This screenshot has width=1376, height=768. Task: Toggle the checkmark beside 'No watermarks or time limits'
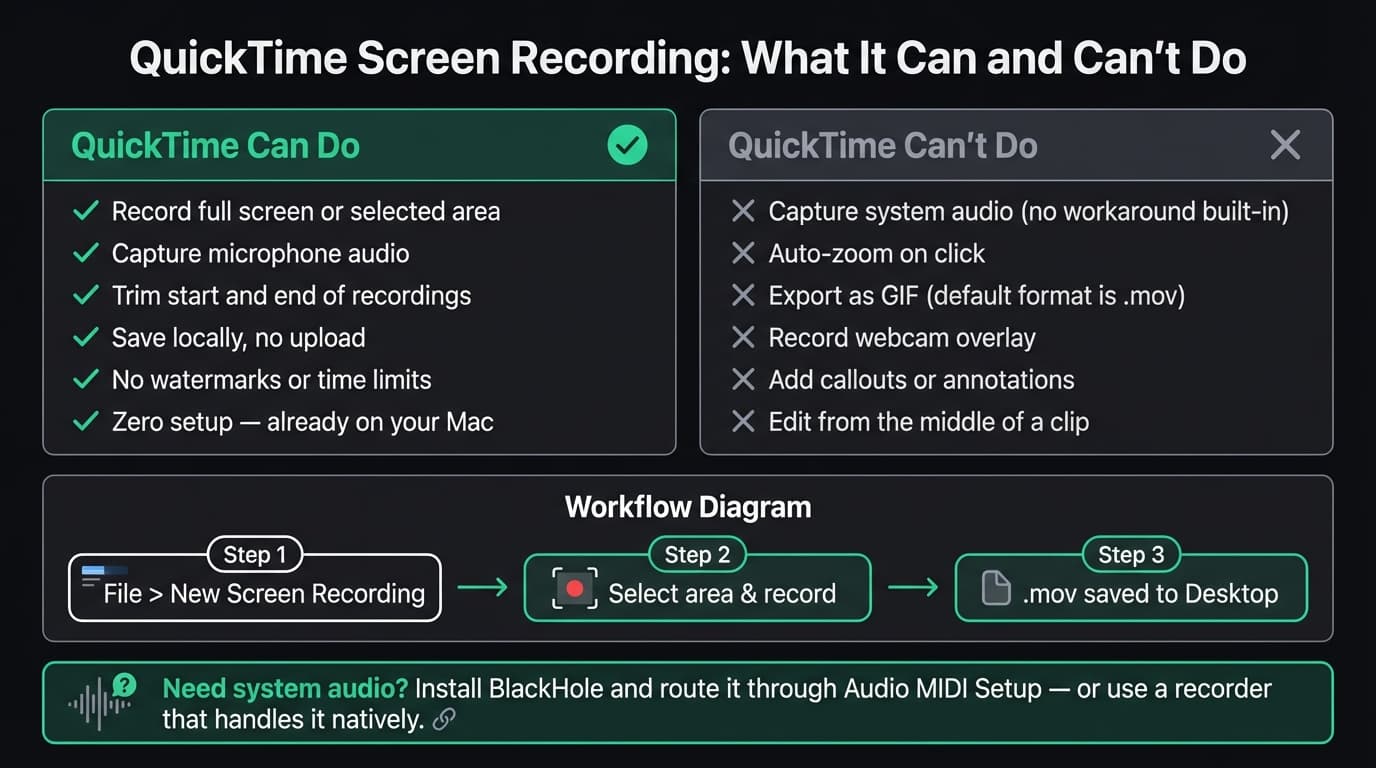[84, 379]
